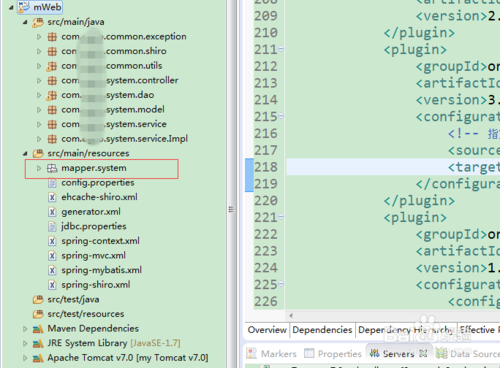The height and width of the screenshot is (368, 500).
Task: Click the Apache Tomcat library icon
Action: tap(38, 358)
